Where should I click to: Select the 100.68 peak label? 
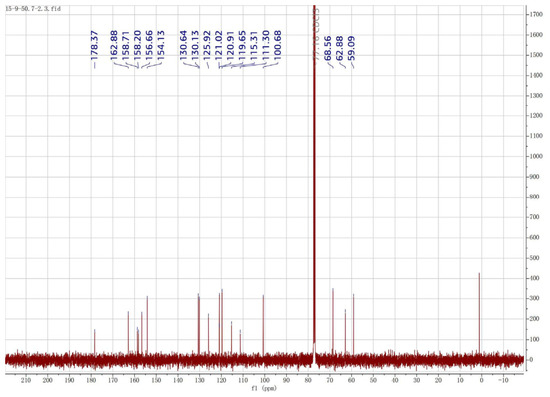(x=277, y=45)
